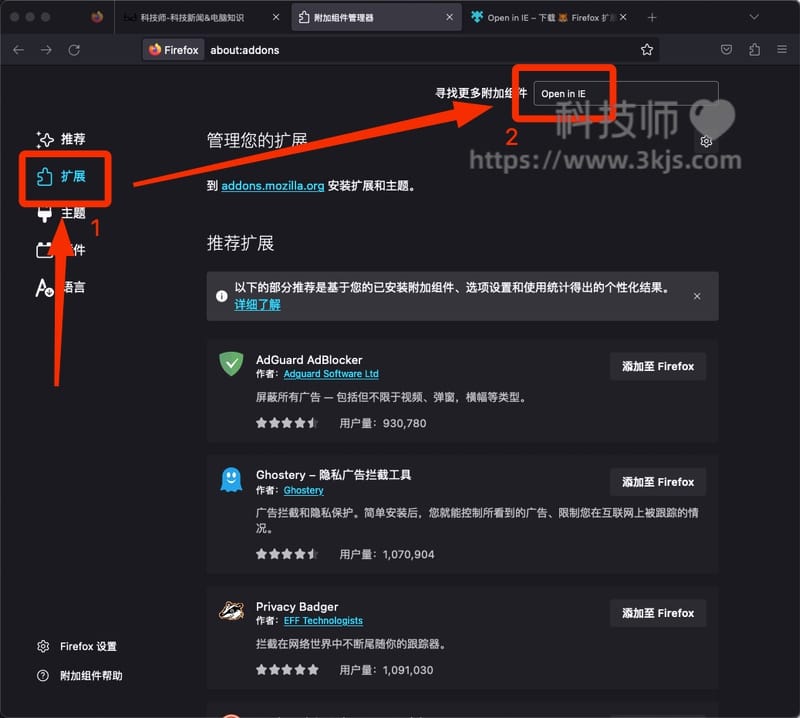800x718 pixels.
Task: Open the Adguard Software Ltd author link
Action: tap(331, 374)
